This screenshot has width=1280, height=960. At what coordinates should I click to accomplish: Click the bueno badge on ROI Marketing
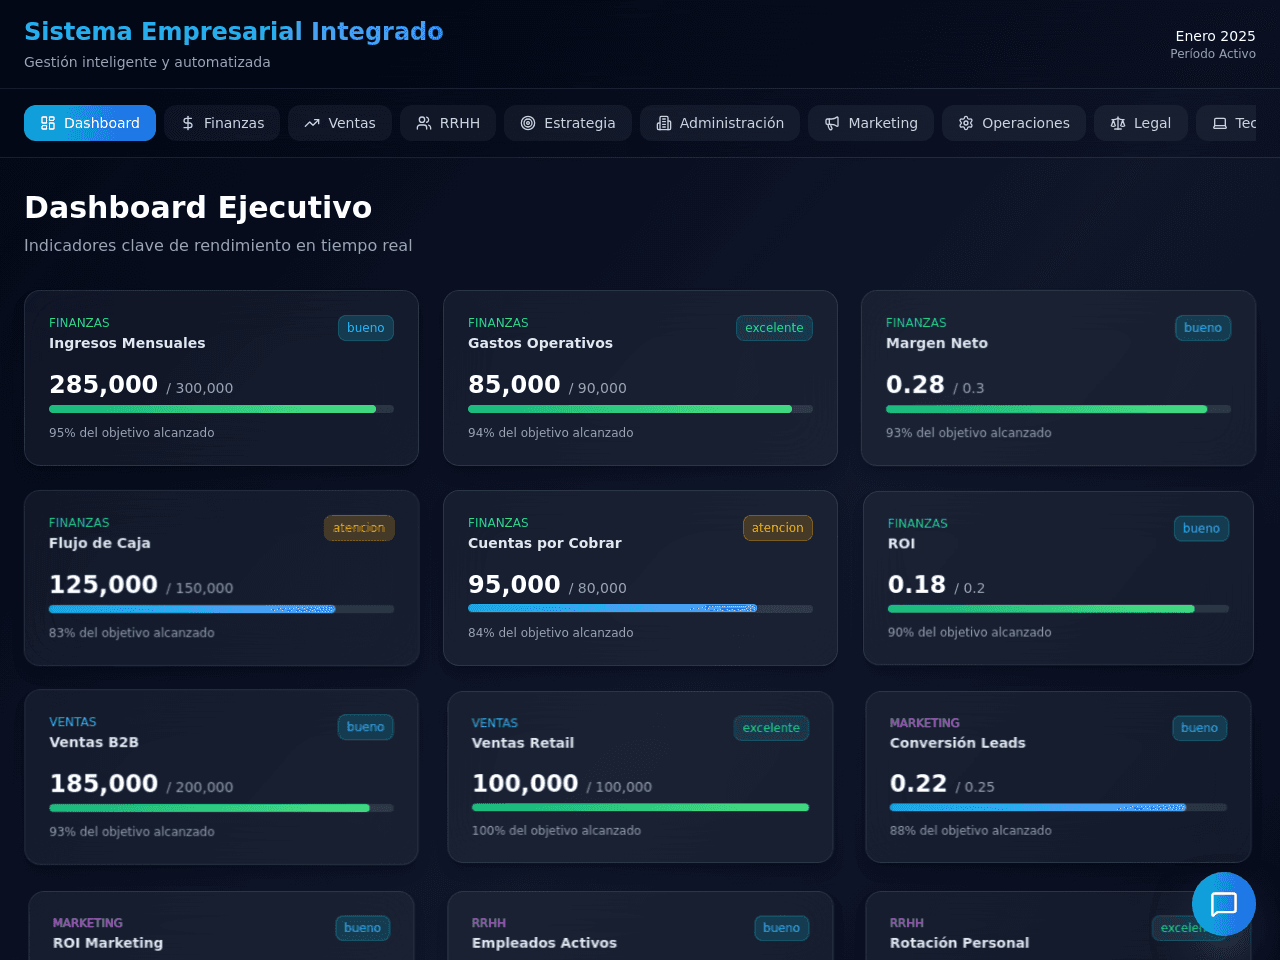coord(362,928)
